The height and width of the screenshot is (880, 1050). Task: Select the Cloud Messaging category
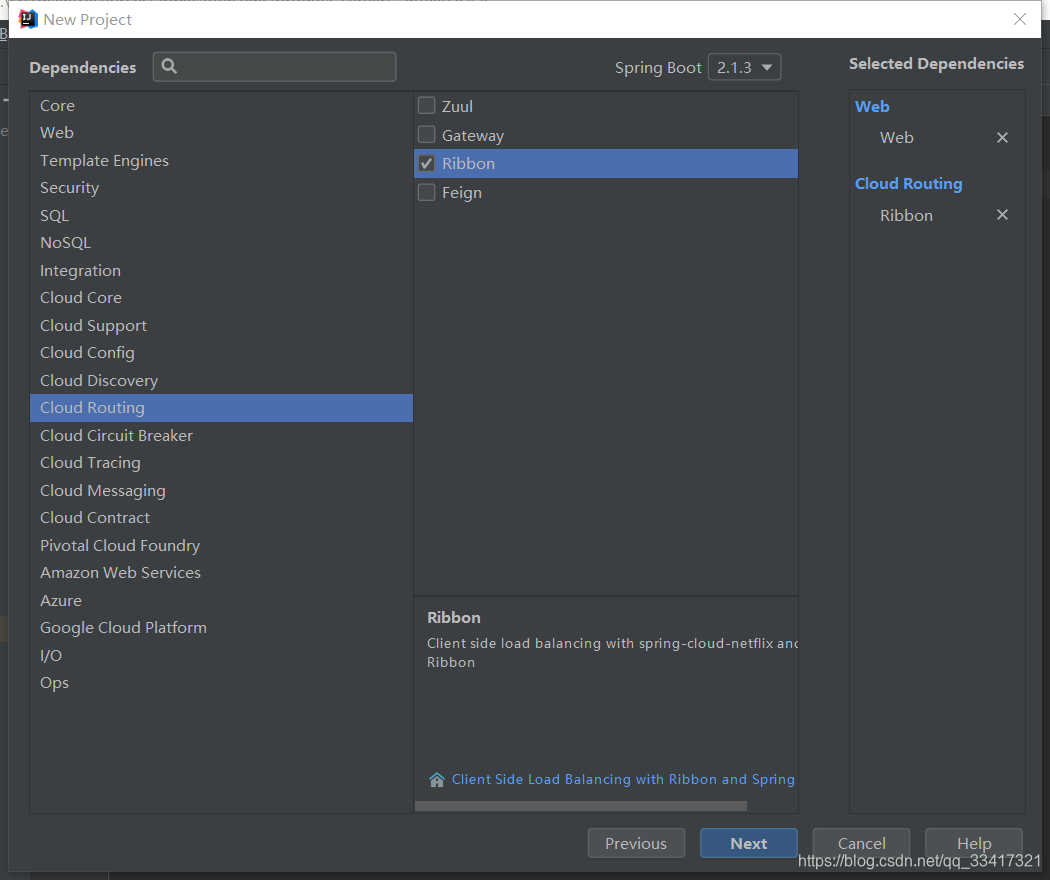tap(221, 490)
